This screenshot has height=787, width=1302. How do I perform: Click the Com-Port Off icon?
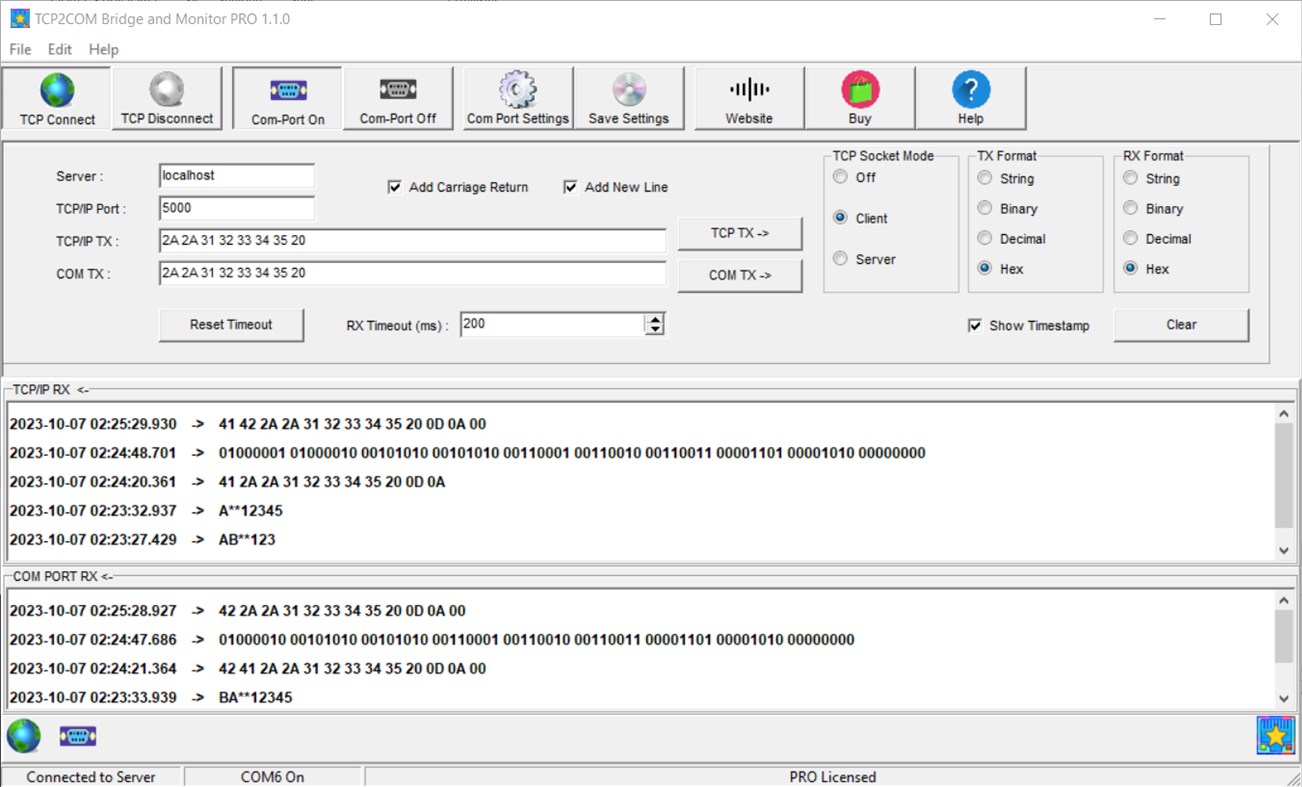pyautogui.click(x=398, y=97)
